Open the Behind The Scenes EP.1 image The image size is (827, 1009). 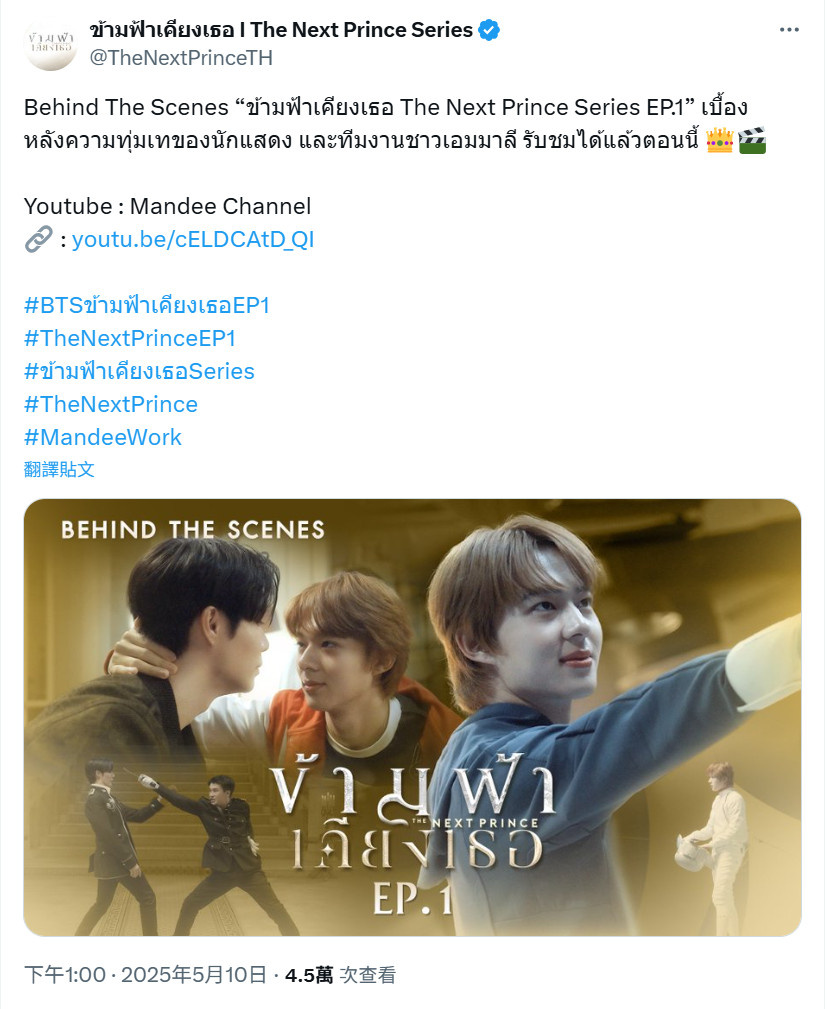[x=413, y=717]
